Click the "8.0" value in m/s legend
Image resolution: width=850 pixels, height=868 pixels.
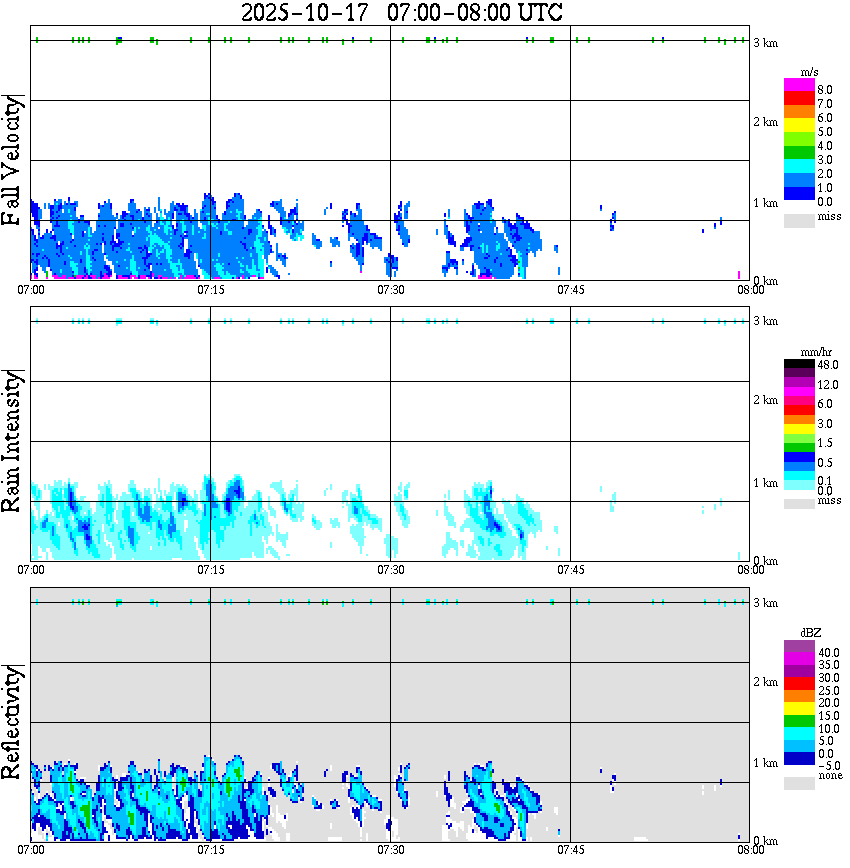[825, 90]
